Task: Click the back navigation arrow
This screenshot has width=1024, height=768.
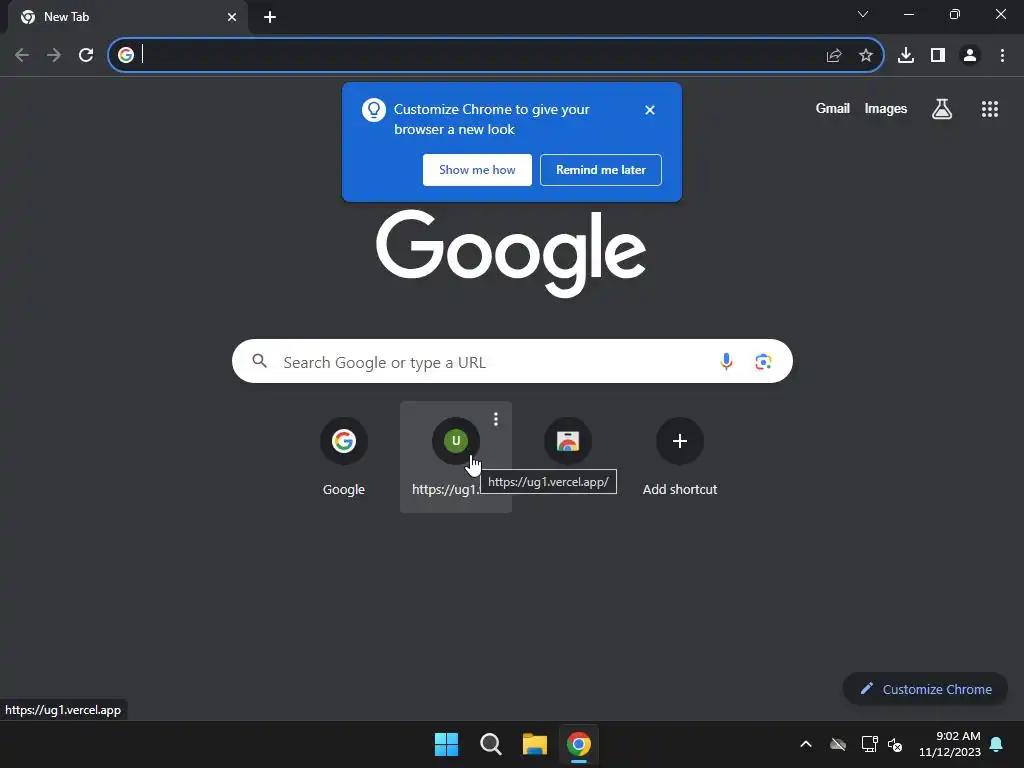Action: (x=22, y=55)
